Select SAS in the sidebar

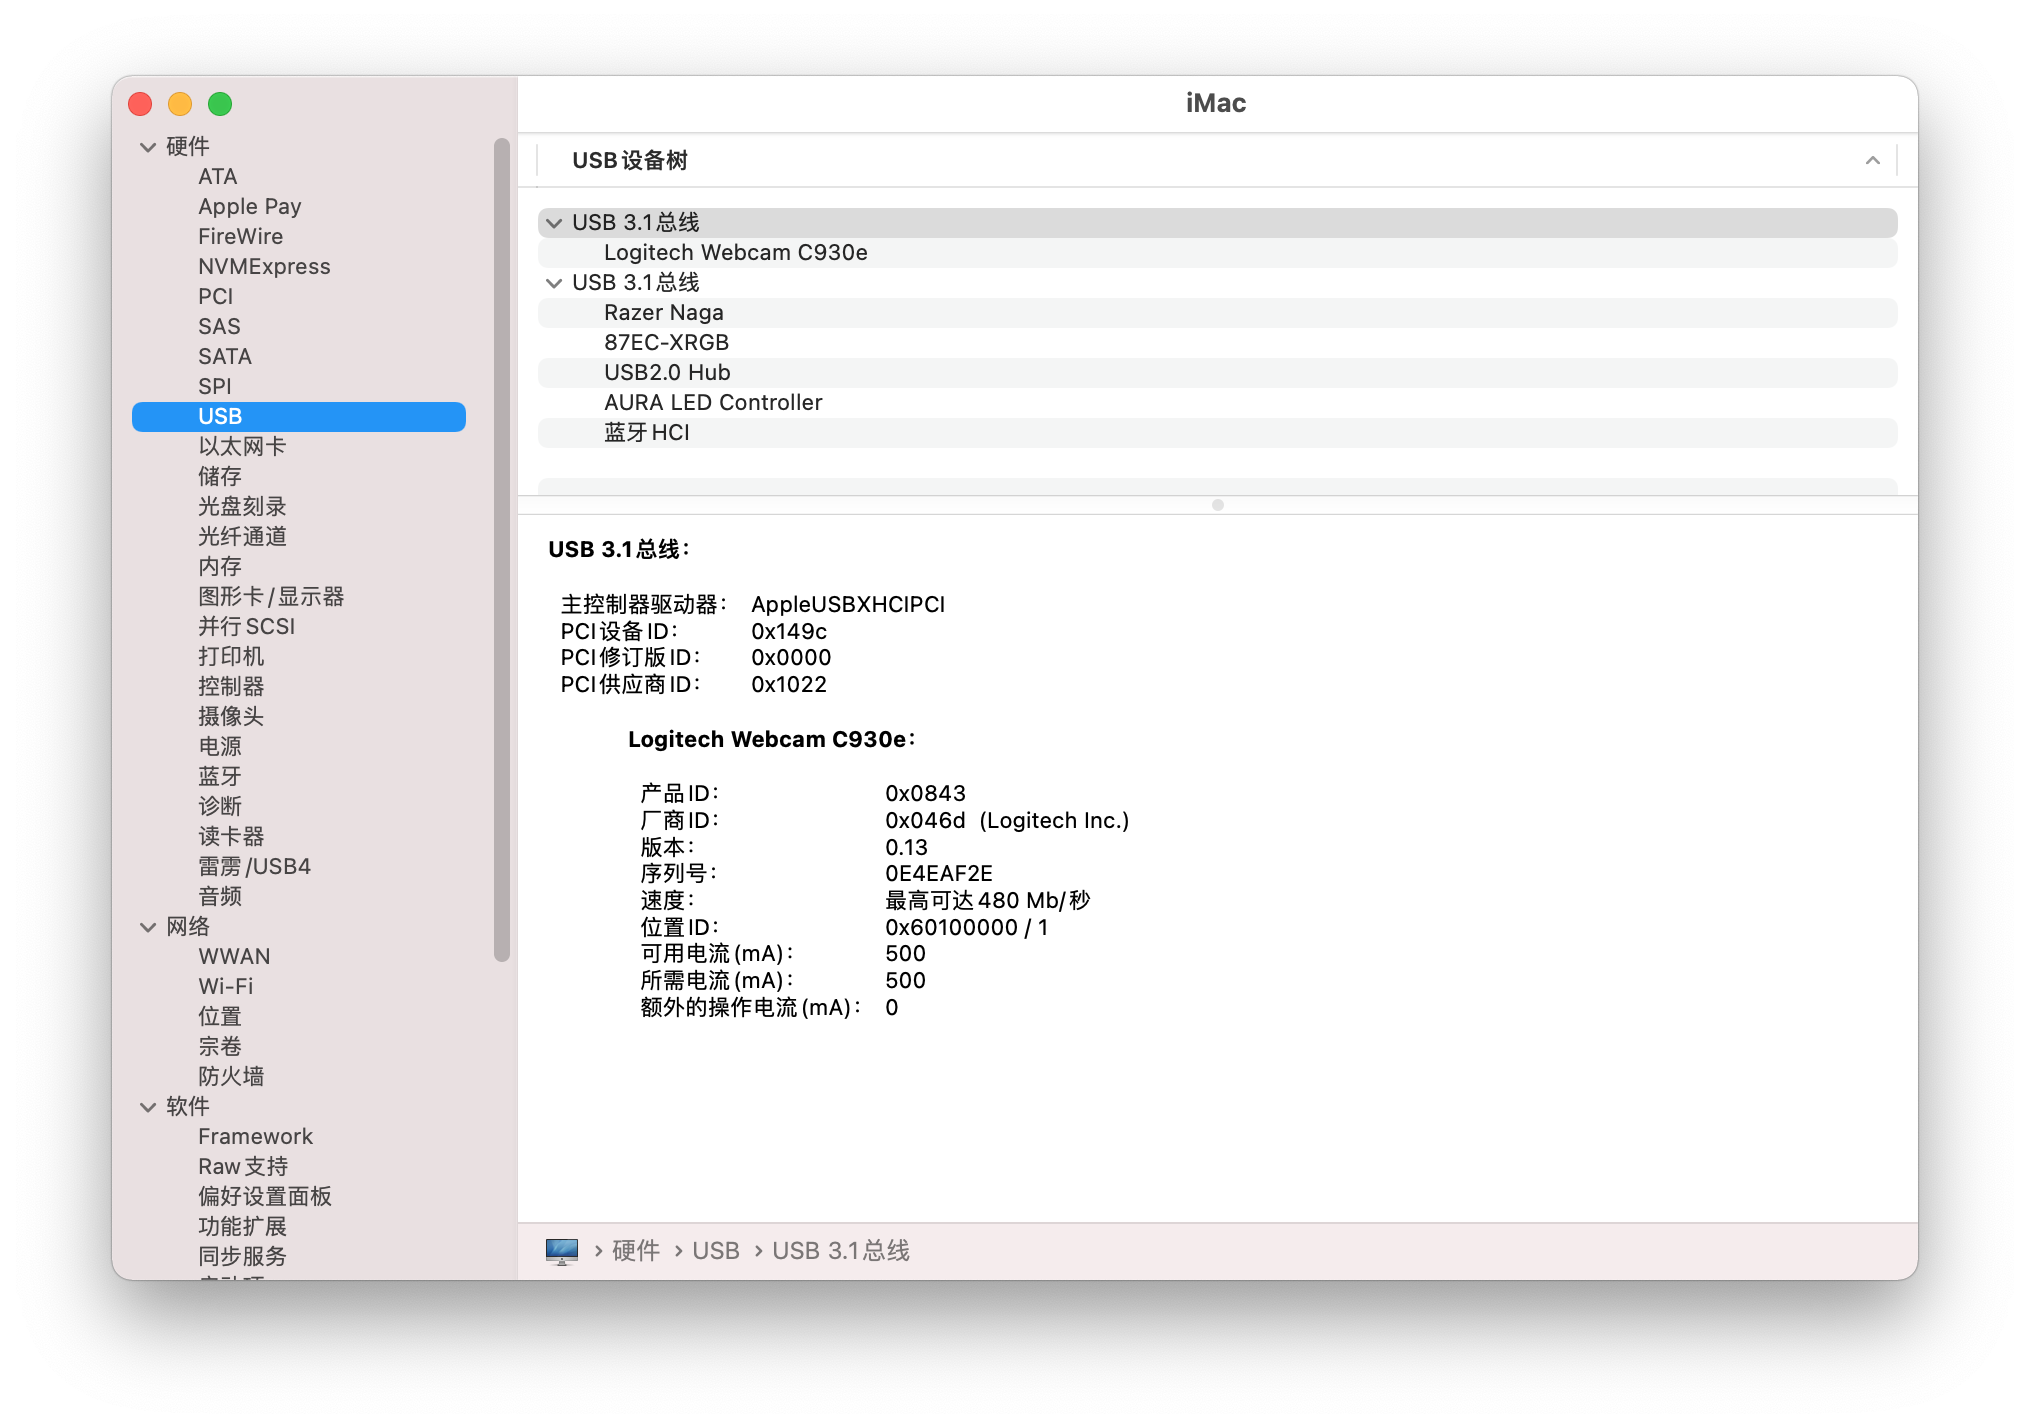coord(219,327)
